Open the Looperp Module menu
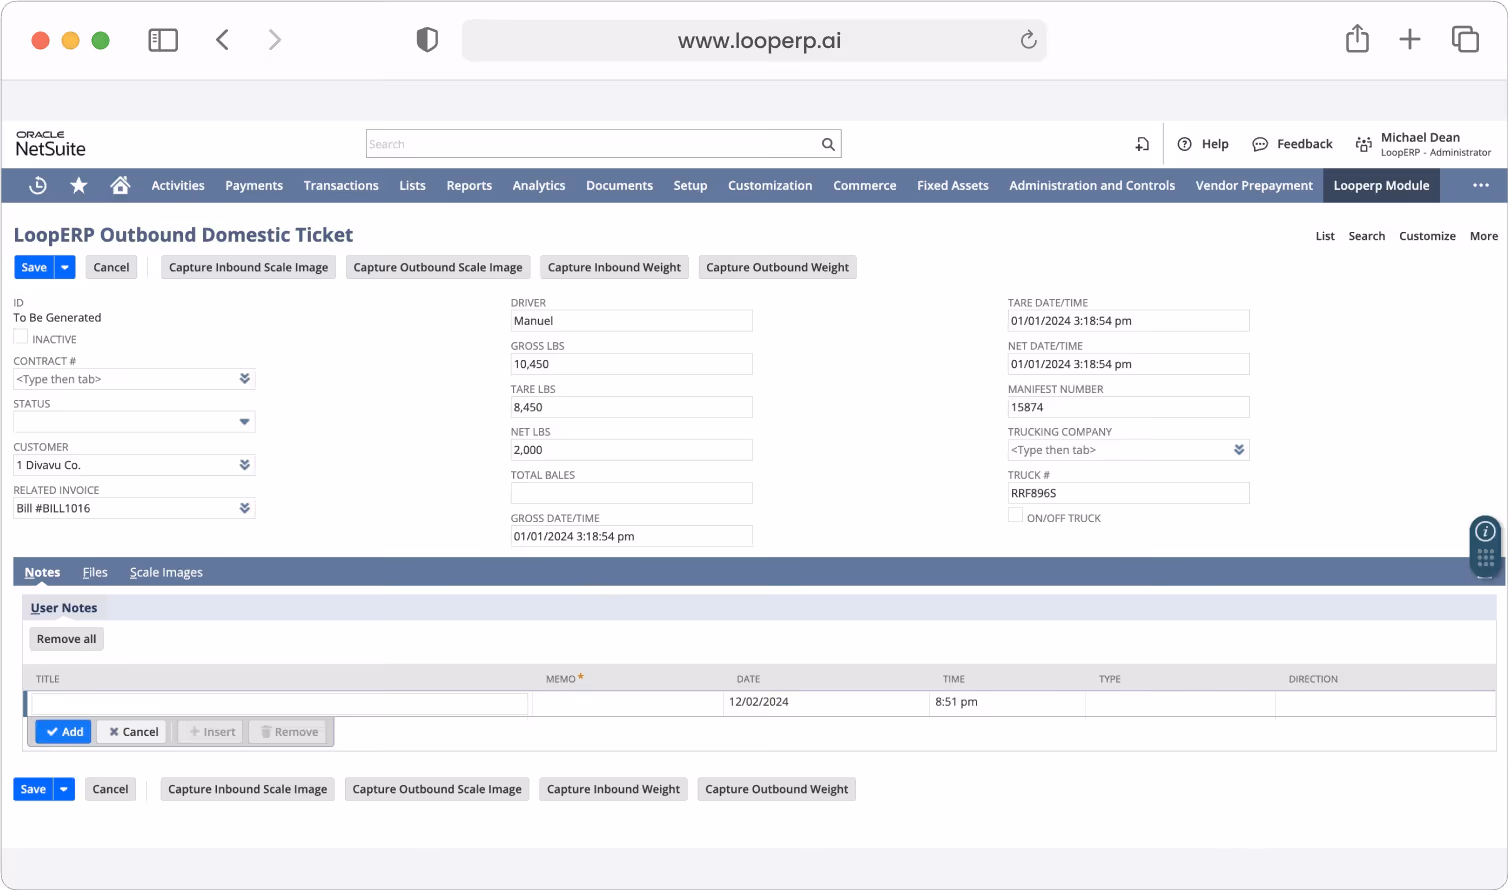The width and height of the screenshot is (1508, 890). pyautogui.click(x=1381, y=185)
